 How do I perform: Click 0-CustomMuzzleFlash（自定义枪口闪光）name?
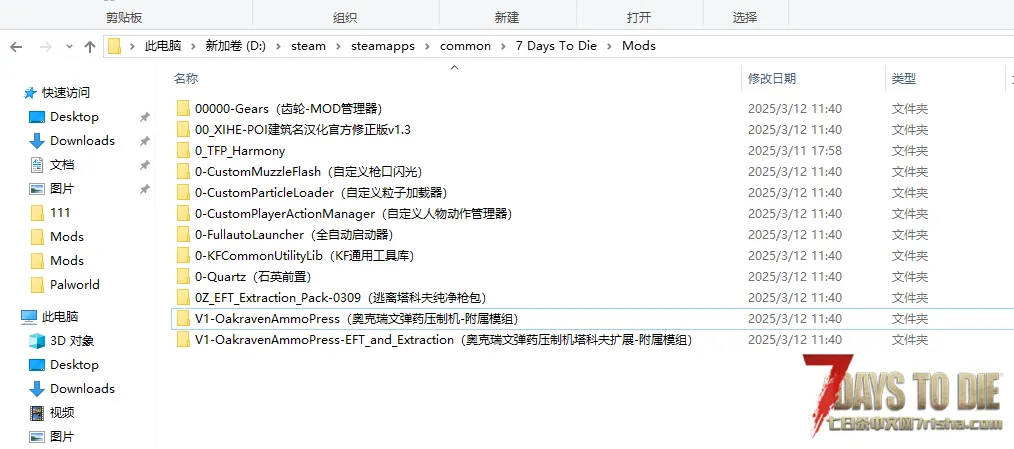coord(310,171)
